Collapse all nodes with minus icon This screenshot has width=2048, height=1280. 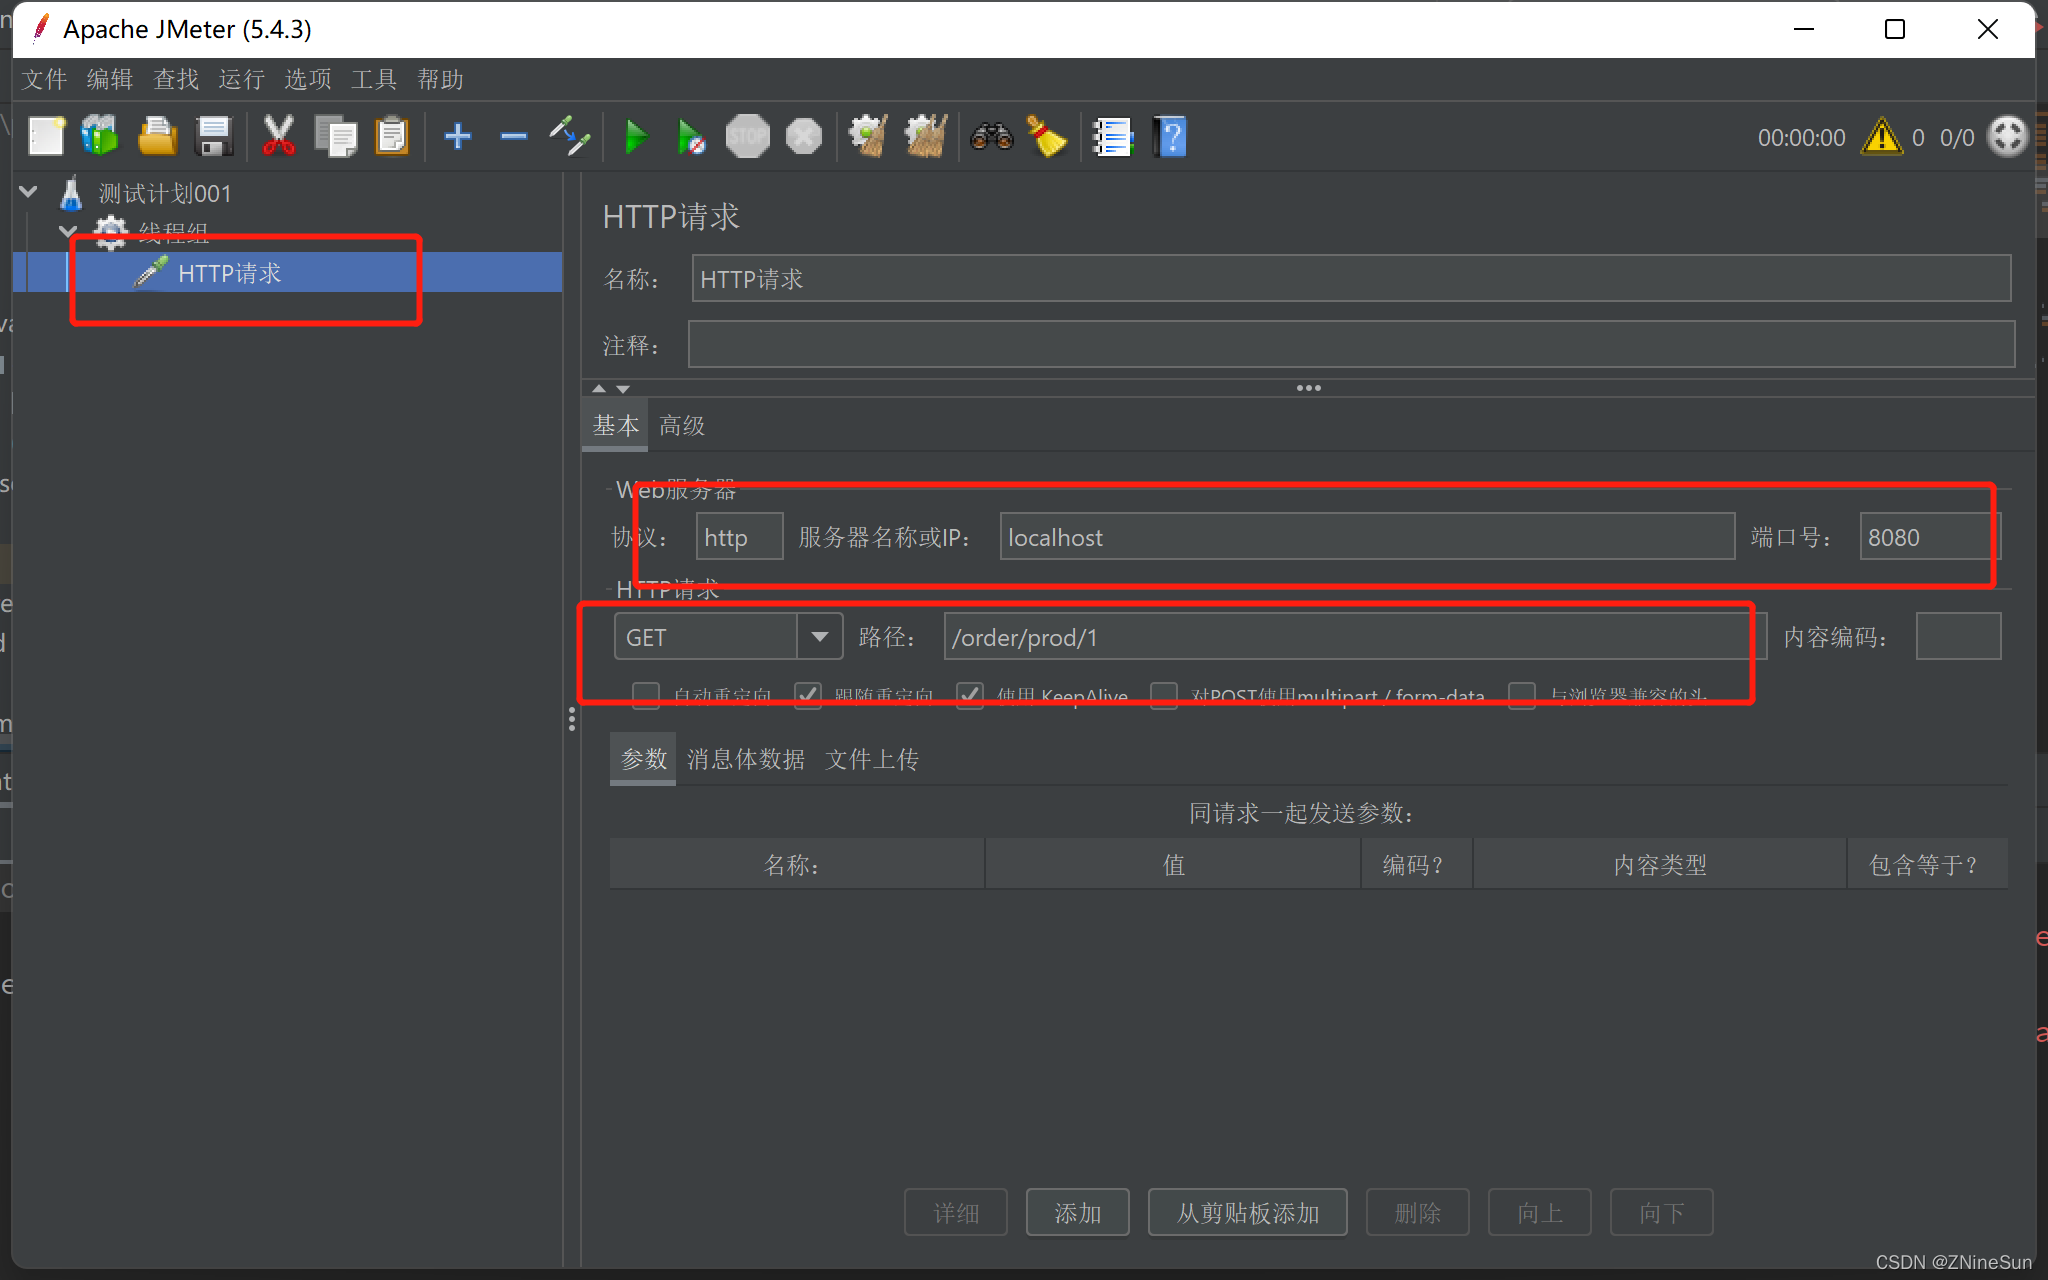[514, 136]
